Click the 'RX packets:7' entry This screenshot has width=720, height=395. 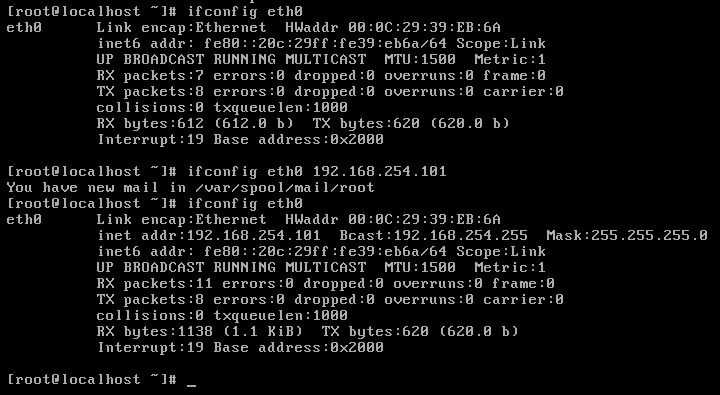click(150, 75)
